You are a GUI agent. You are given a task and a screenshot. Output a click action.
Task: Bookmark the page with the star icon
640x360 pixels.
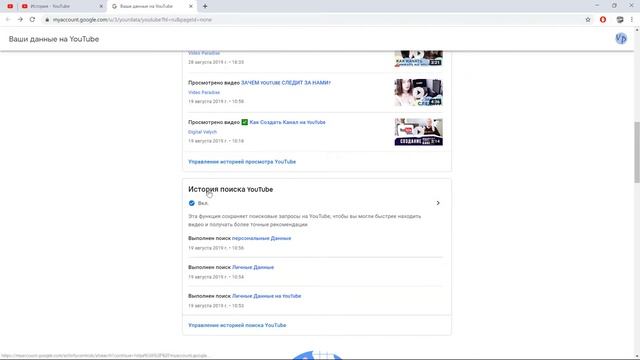[x=588, y=20]
